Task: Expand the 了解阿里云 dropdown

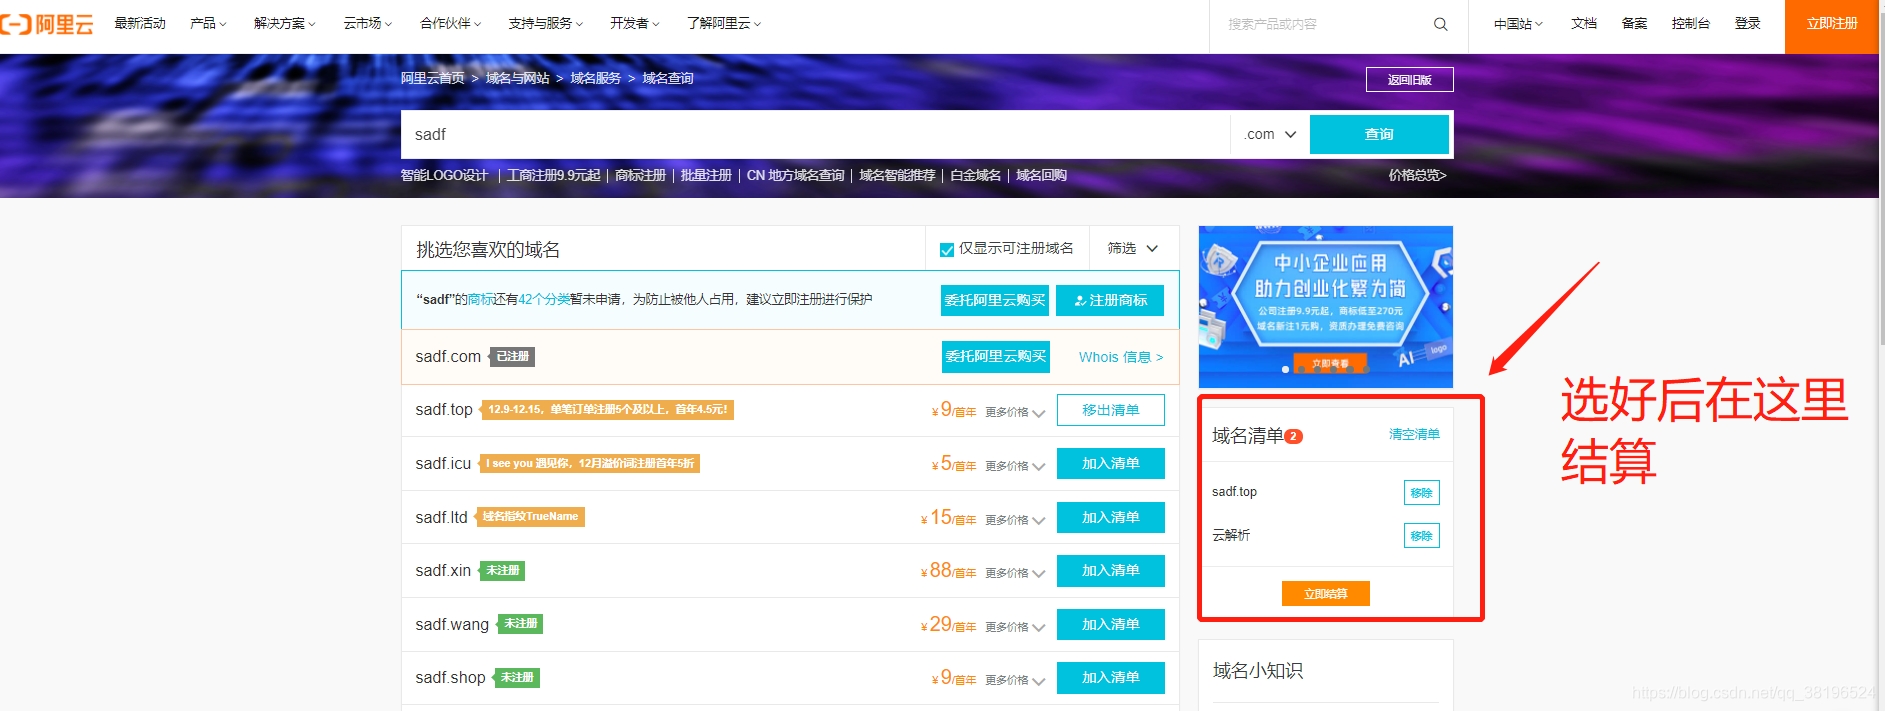Action: tap(723, 23)
